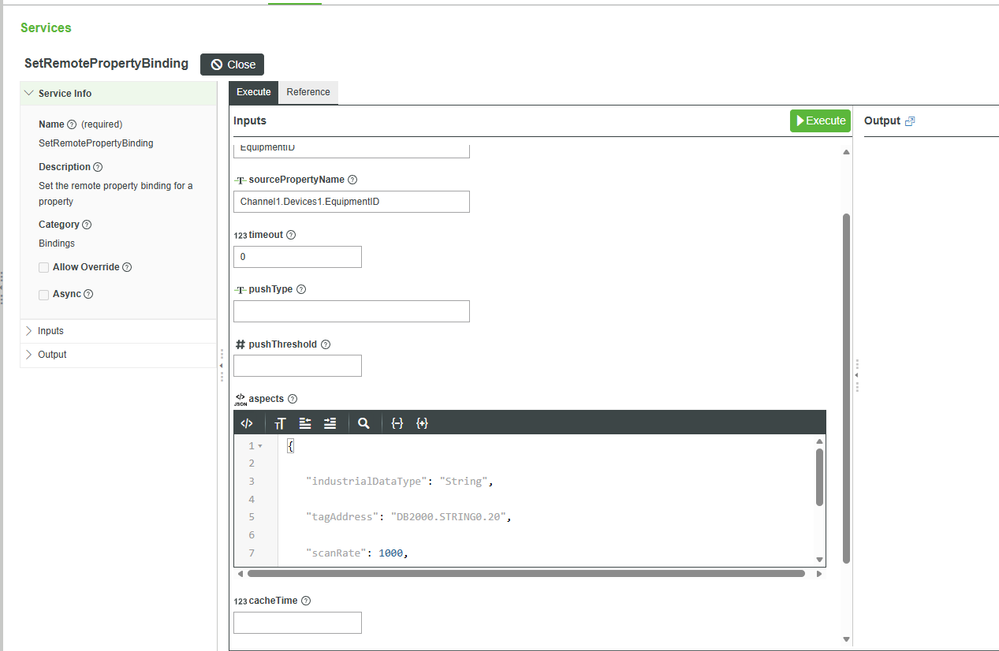Viewport: 999px width, 651px height.
Task: Click the splitter handle between Inputs and Output
Action: pos(857,375)
